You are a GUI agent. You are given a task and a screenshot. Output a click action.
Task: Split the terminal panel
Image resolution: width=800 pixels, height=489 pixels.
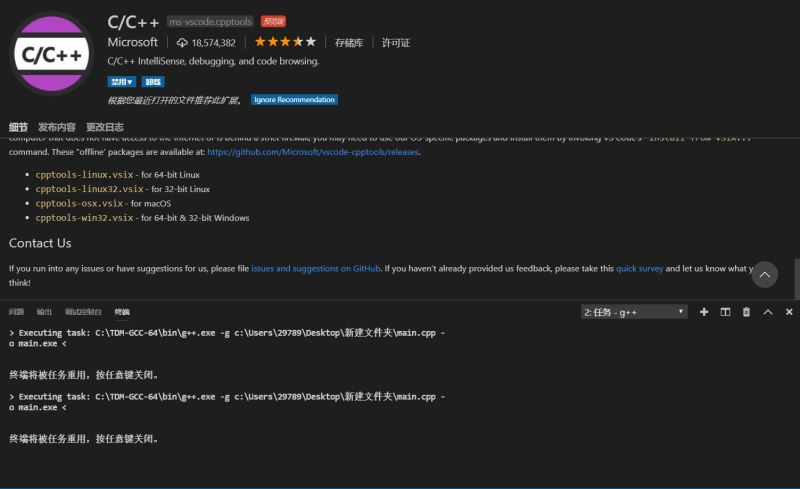(x=725, y=312)
